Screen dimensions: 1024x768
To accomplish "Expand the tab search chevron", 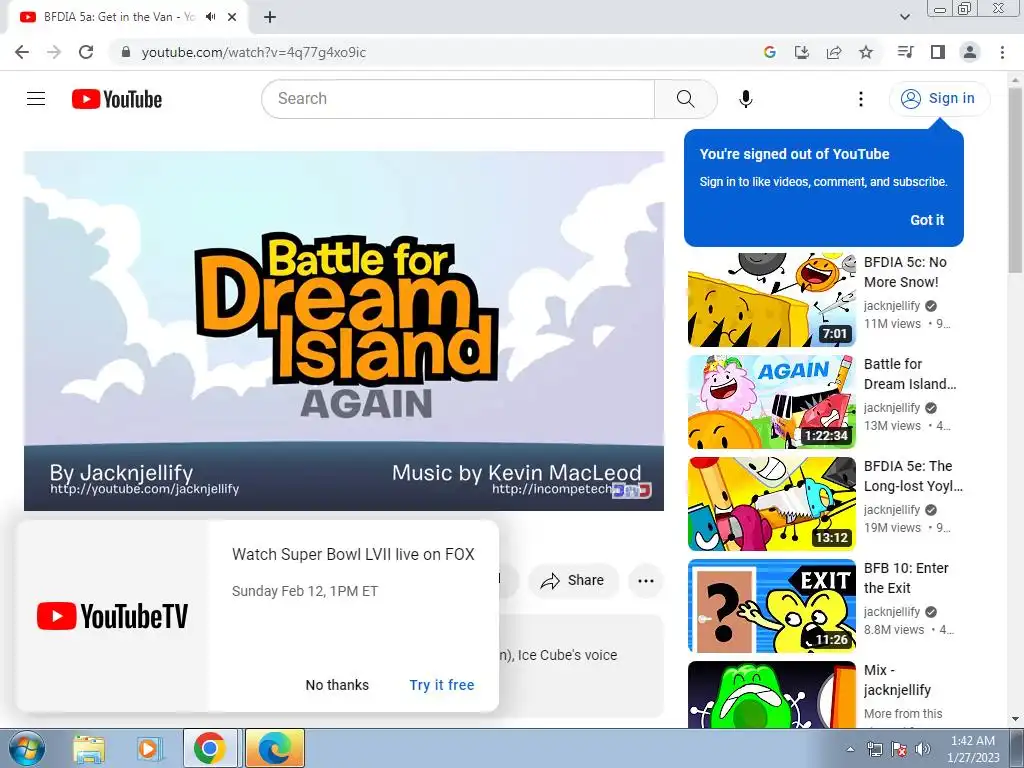I will [904, 17].
